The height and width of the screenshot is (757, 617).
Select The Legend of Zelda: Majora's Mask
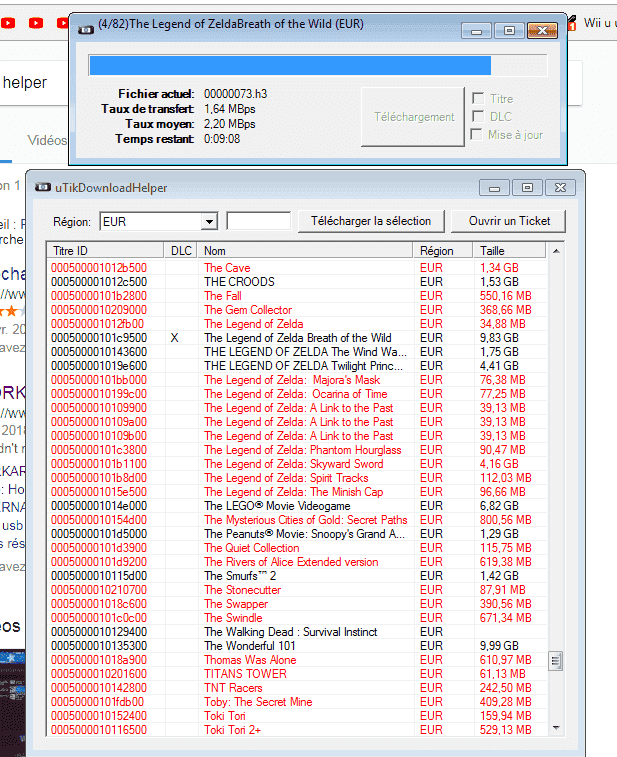(297, 379)
